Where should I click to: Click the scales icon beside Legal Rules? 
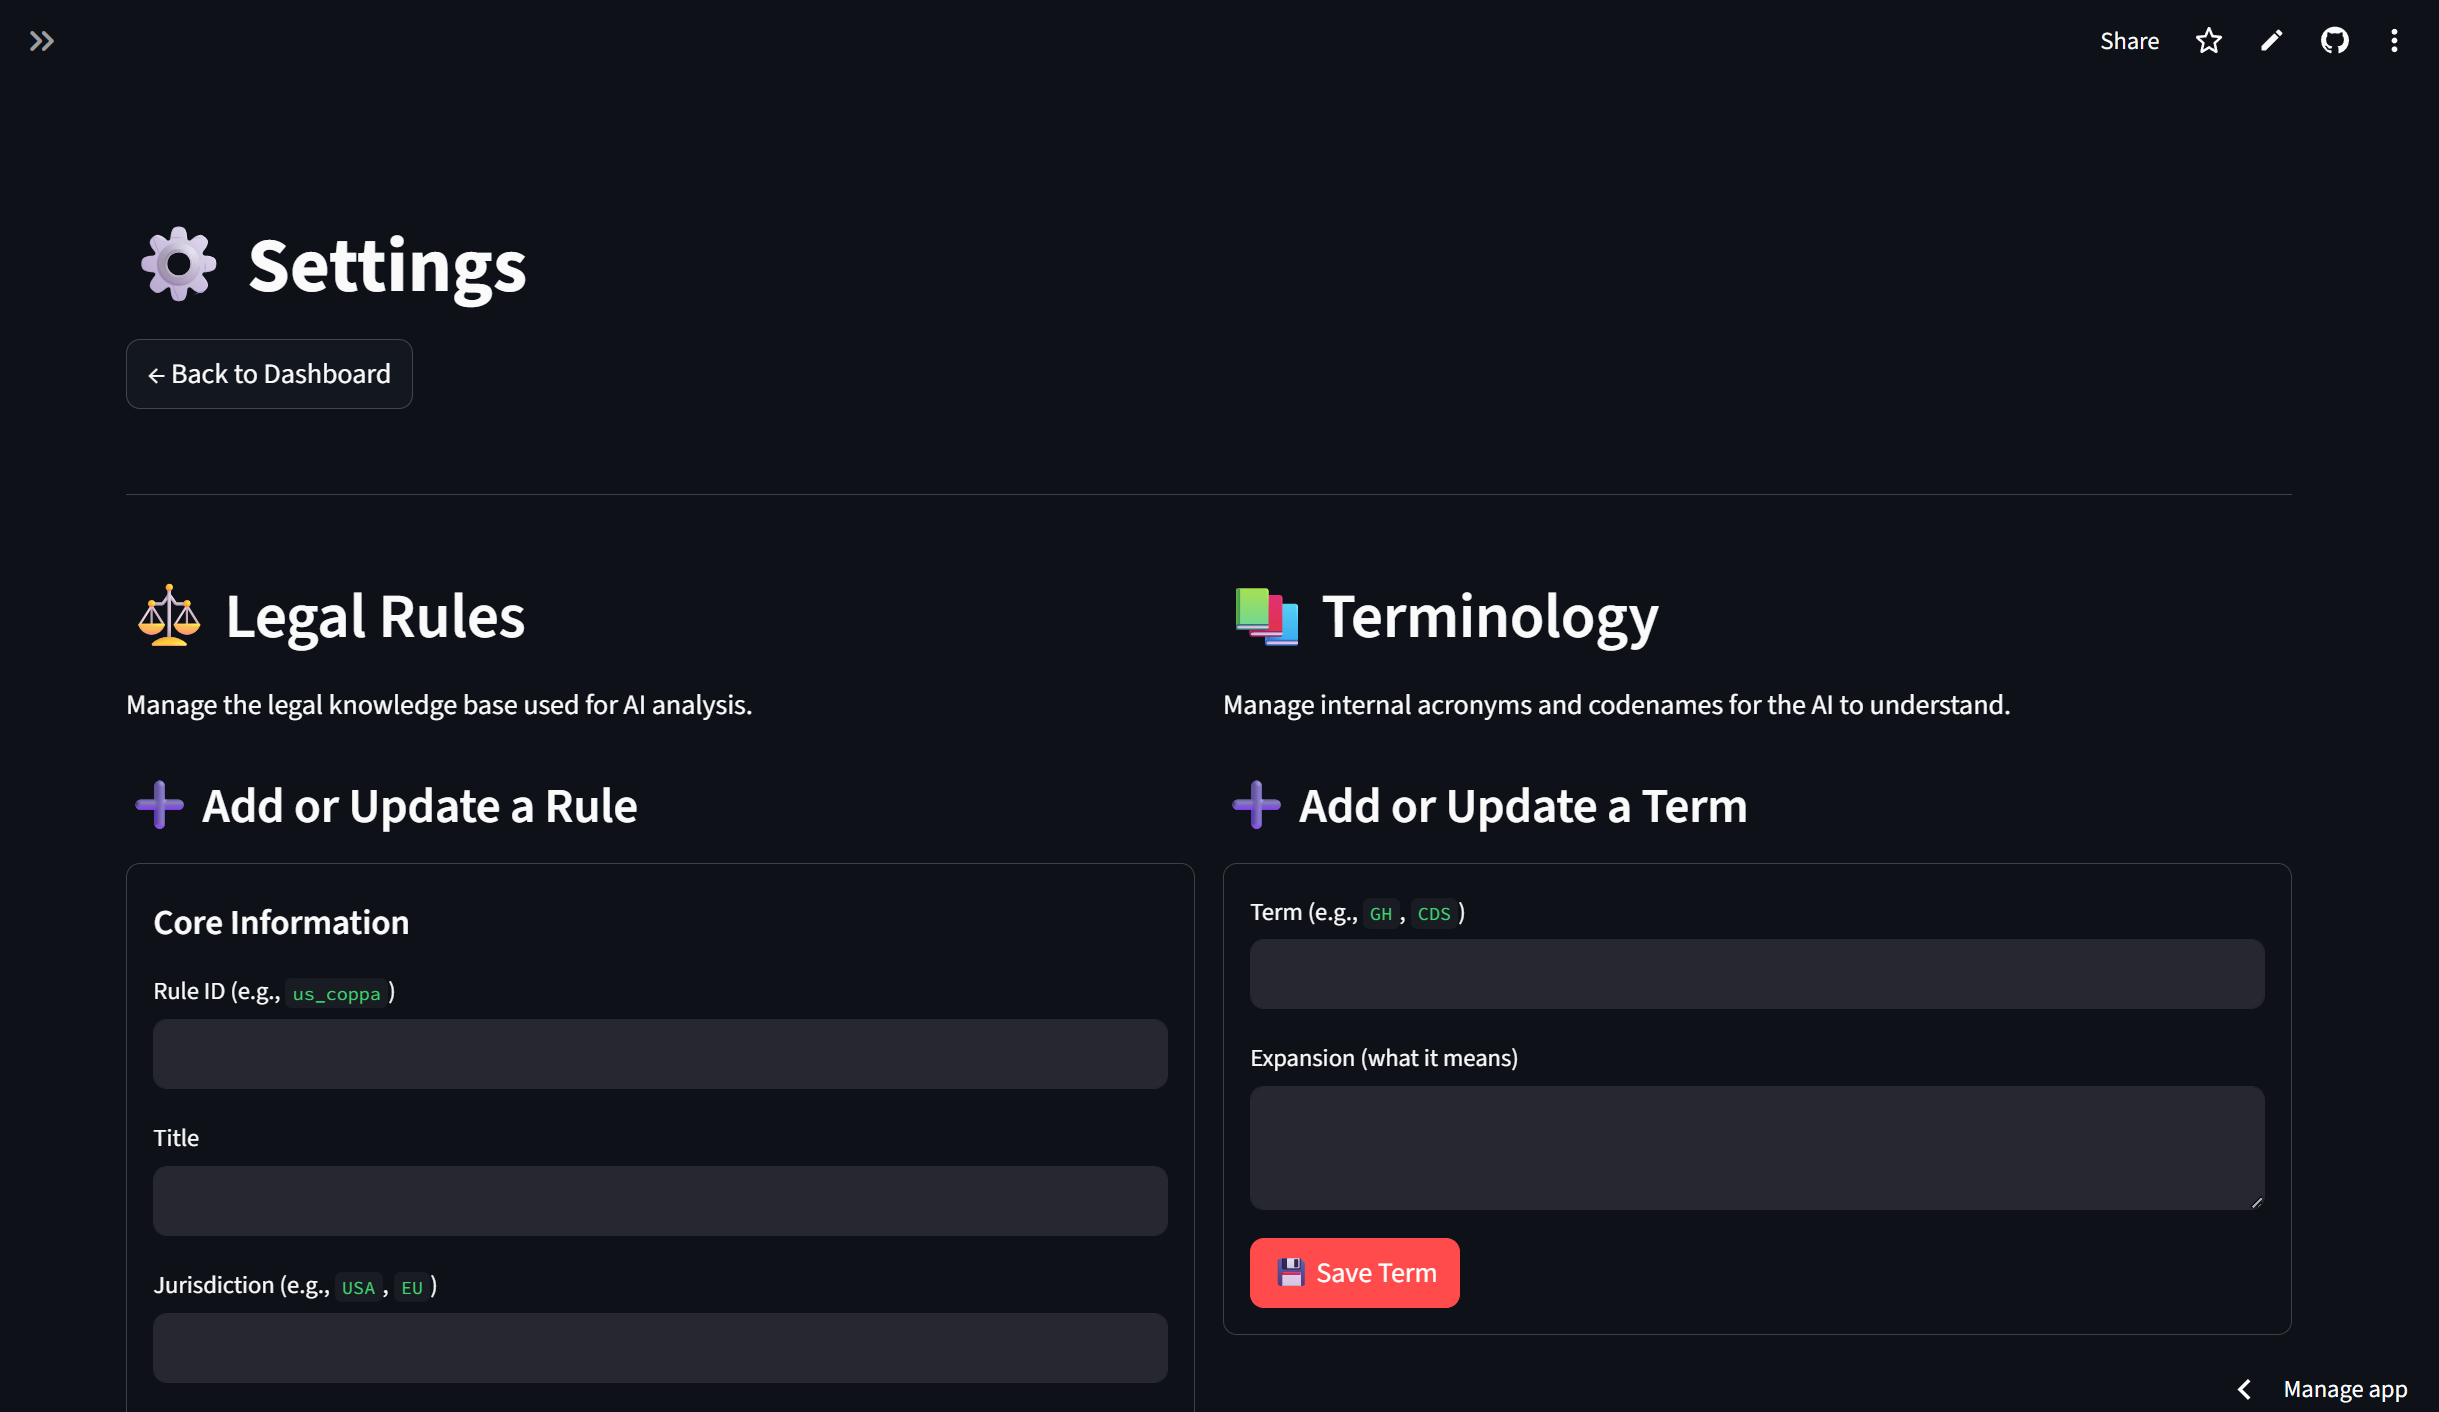point(168,615)
